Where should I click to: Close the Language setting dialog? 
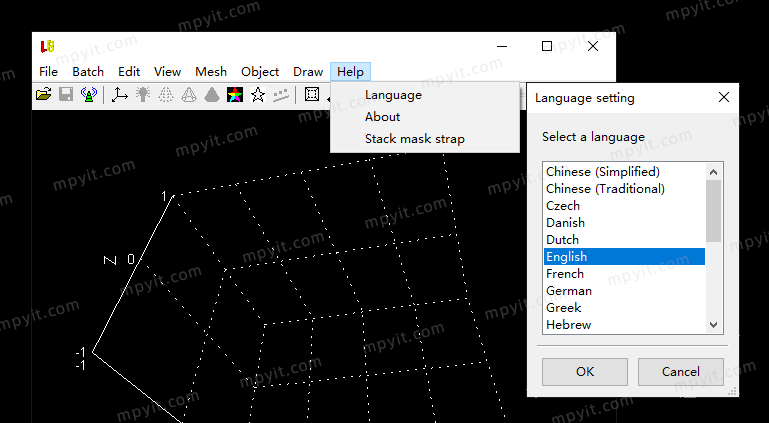point(724,98)
